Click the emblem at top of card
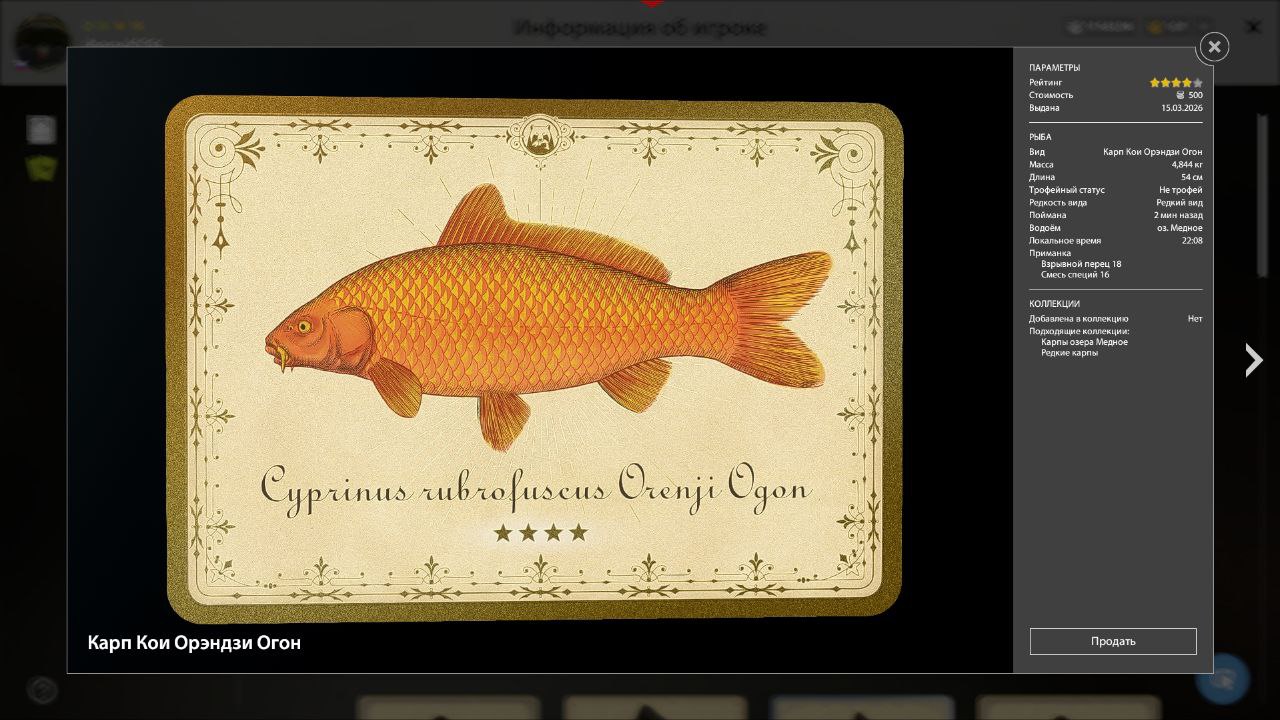 [539, 138]
